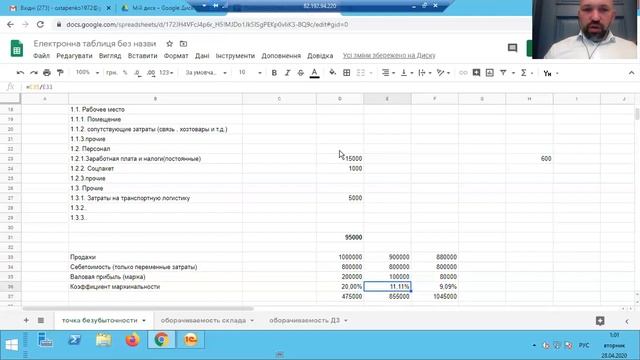Select the Продажи row label cell
The image size is (640, 360).
click(155, 257)
